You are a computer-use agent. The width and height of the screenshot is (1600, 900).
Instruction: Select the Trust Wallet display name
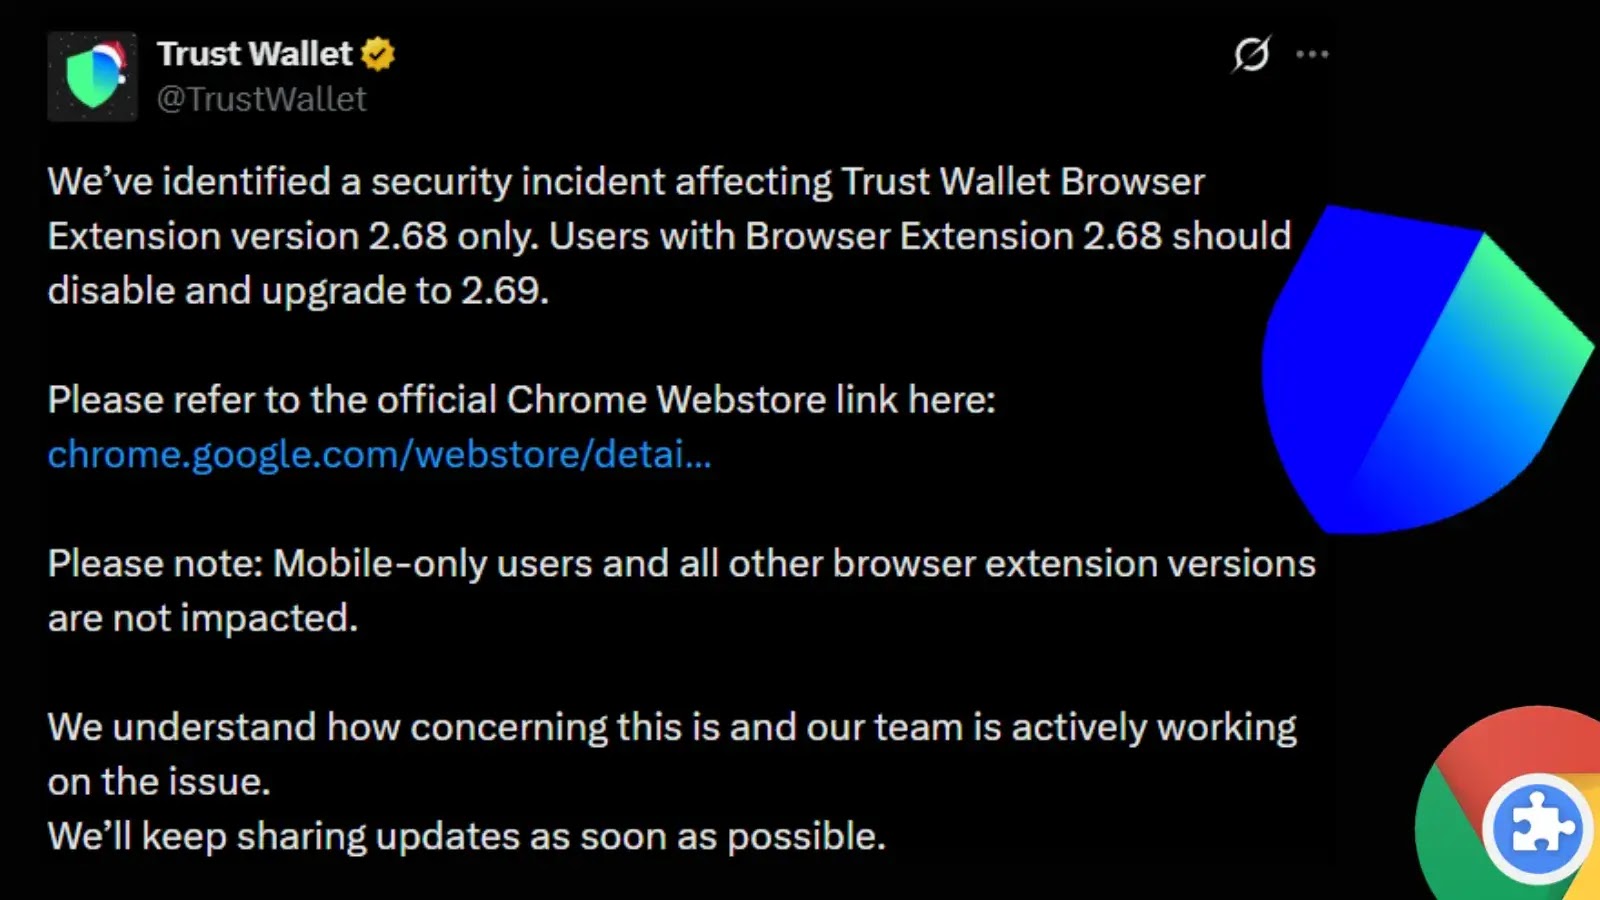click(x=256, y=54)
